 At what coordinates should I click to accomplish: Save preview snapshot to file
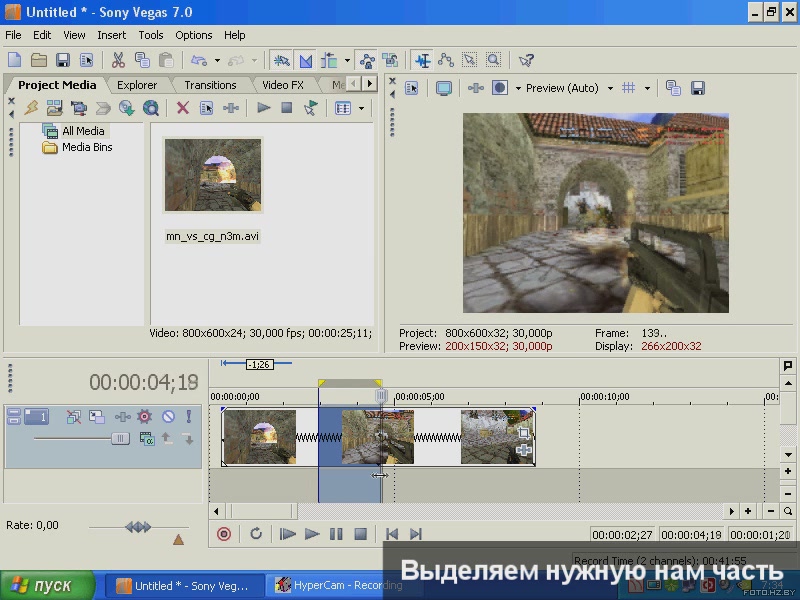pyautogui.click(x=698, y=88)
